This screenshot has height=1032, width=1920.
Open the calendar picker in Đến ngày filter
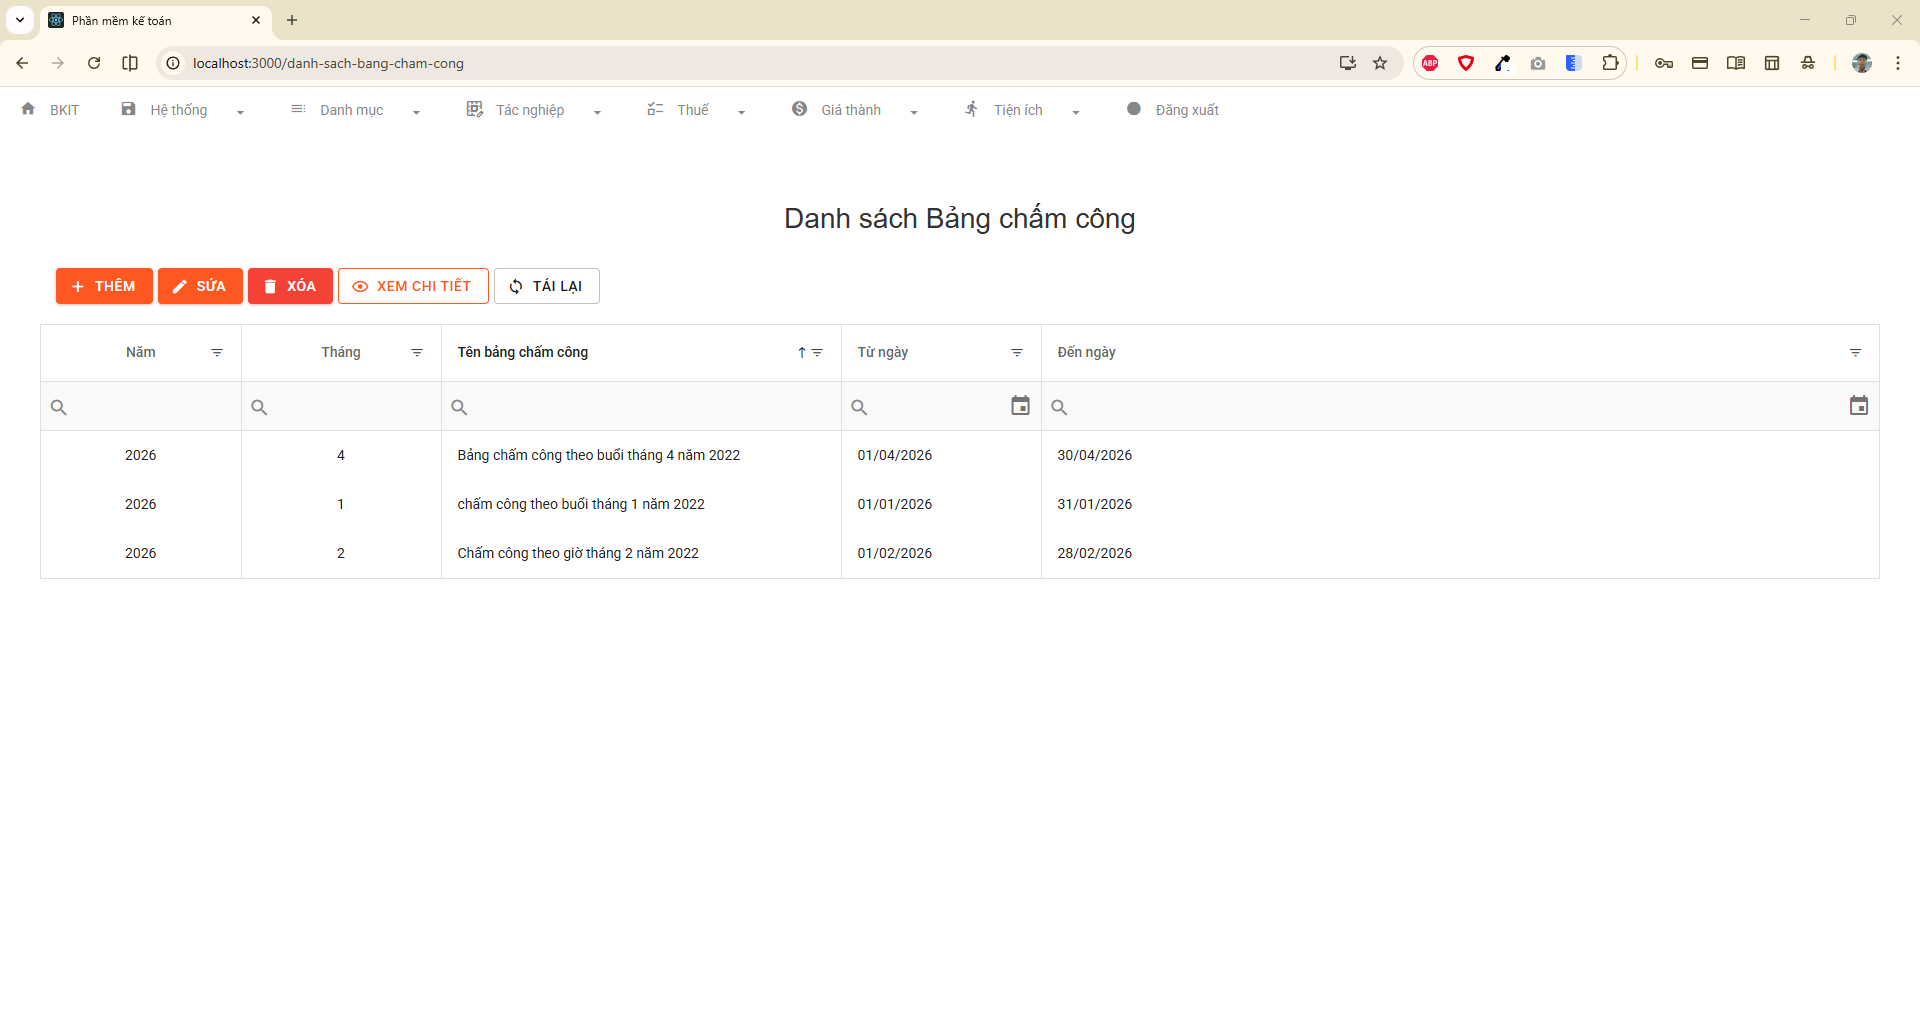point(1859,405)
